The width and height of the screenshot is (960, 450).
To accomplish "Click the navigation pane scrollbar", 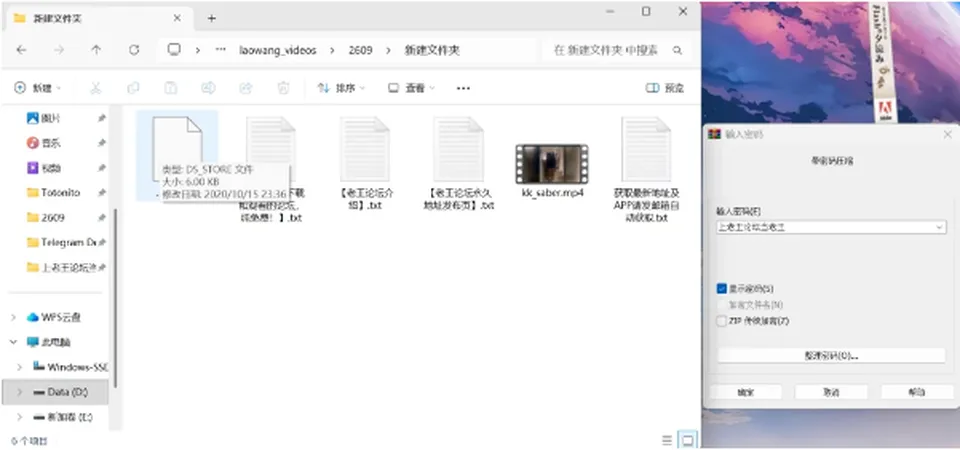I will 115,298.
